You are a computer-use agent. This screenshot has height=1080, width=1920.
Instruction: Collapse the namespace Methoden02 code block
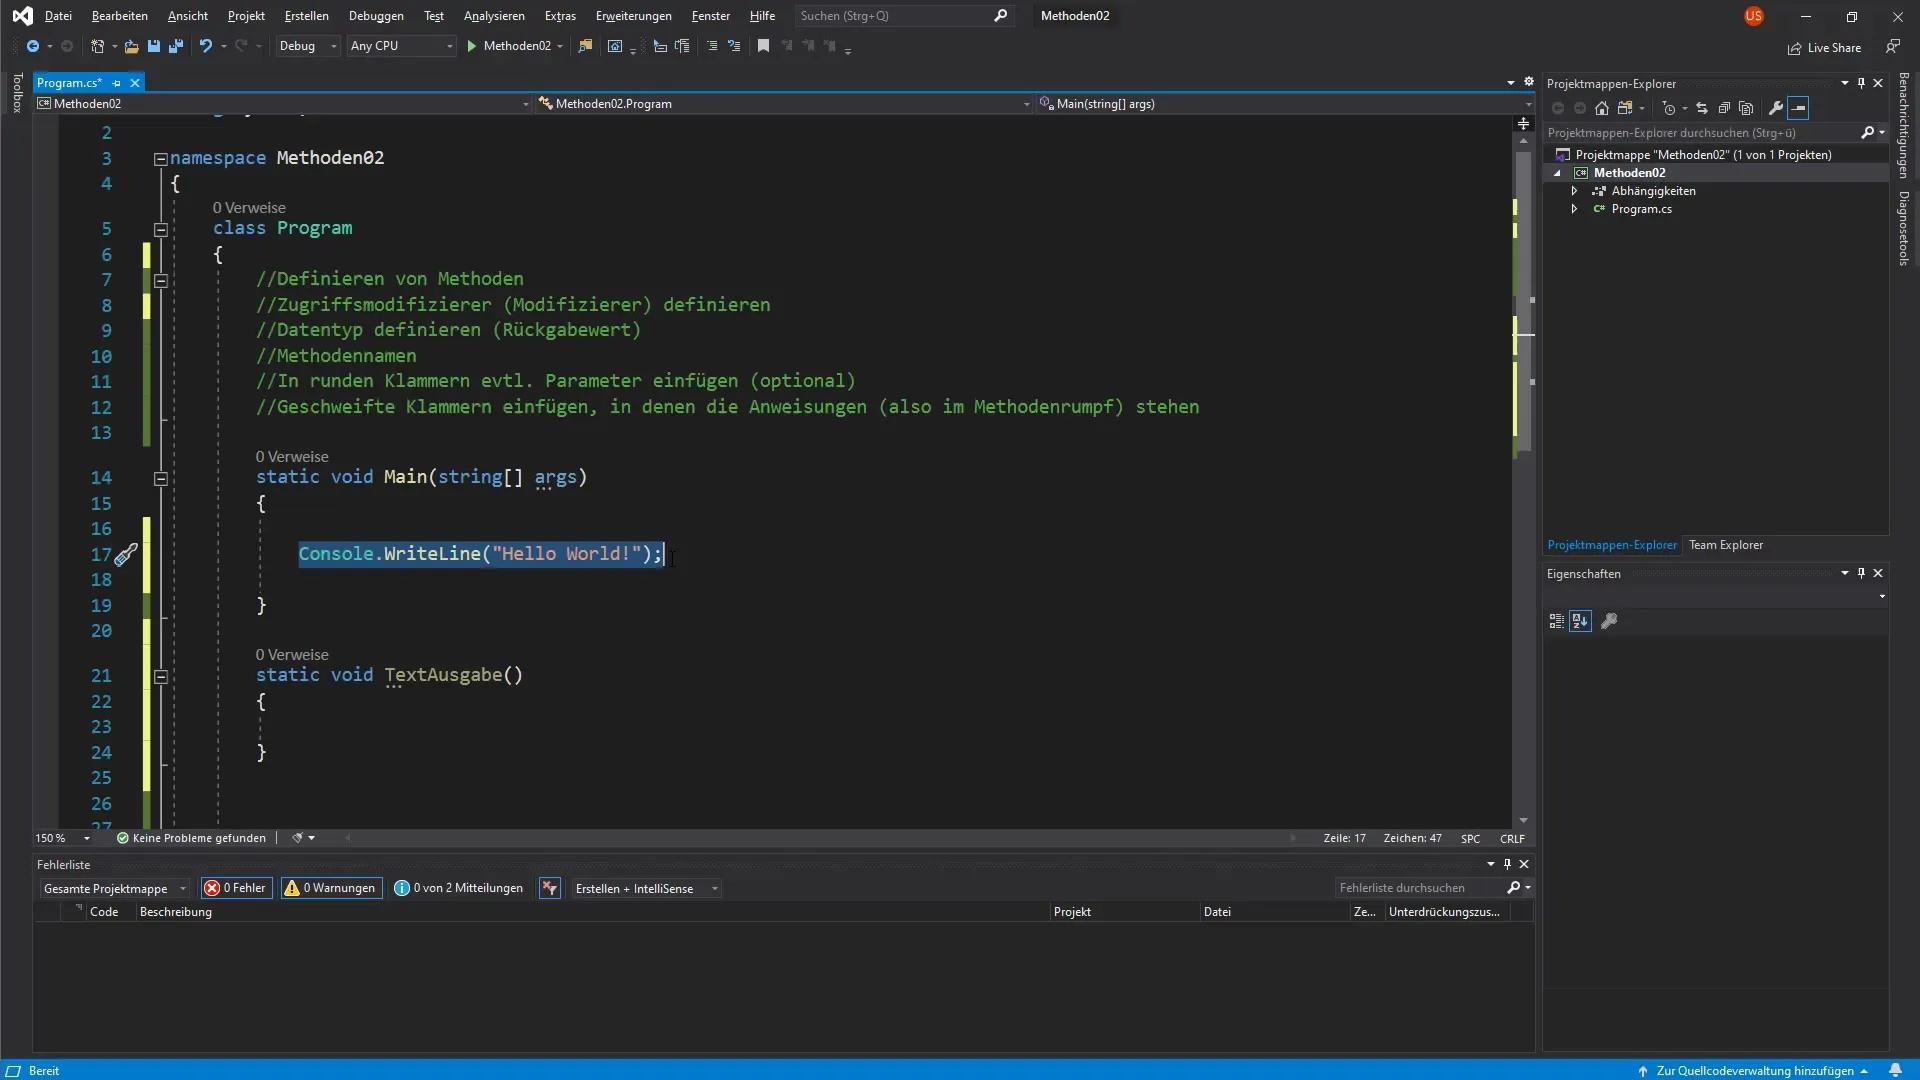click(160, 158)
